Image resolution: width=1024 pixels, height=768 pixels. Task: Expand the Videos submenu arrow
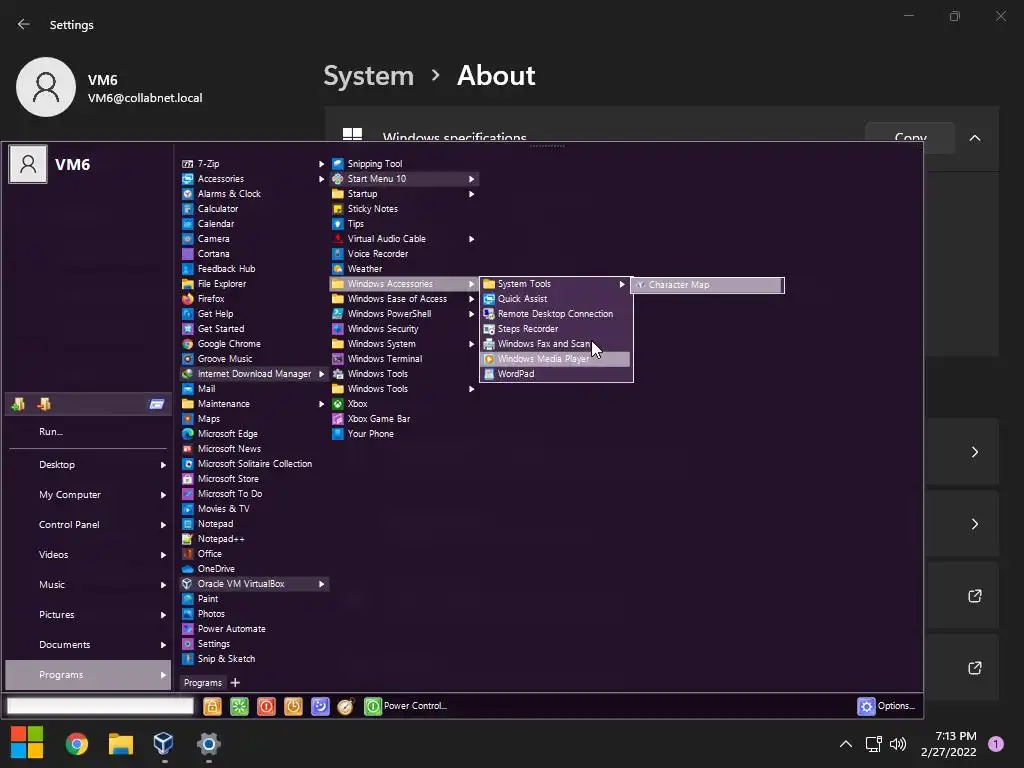[163, 555]
